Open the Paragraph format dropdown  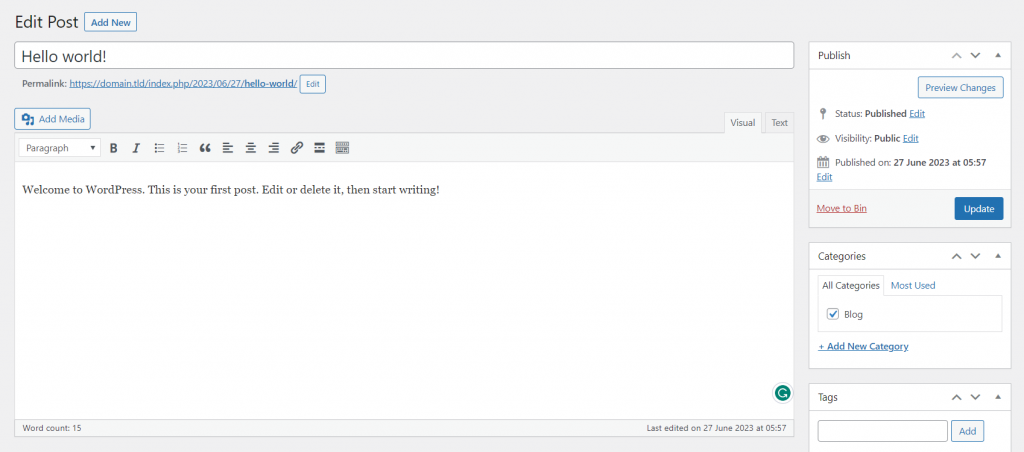point(59,148)
